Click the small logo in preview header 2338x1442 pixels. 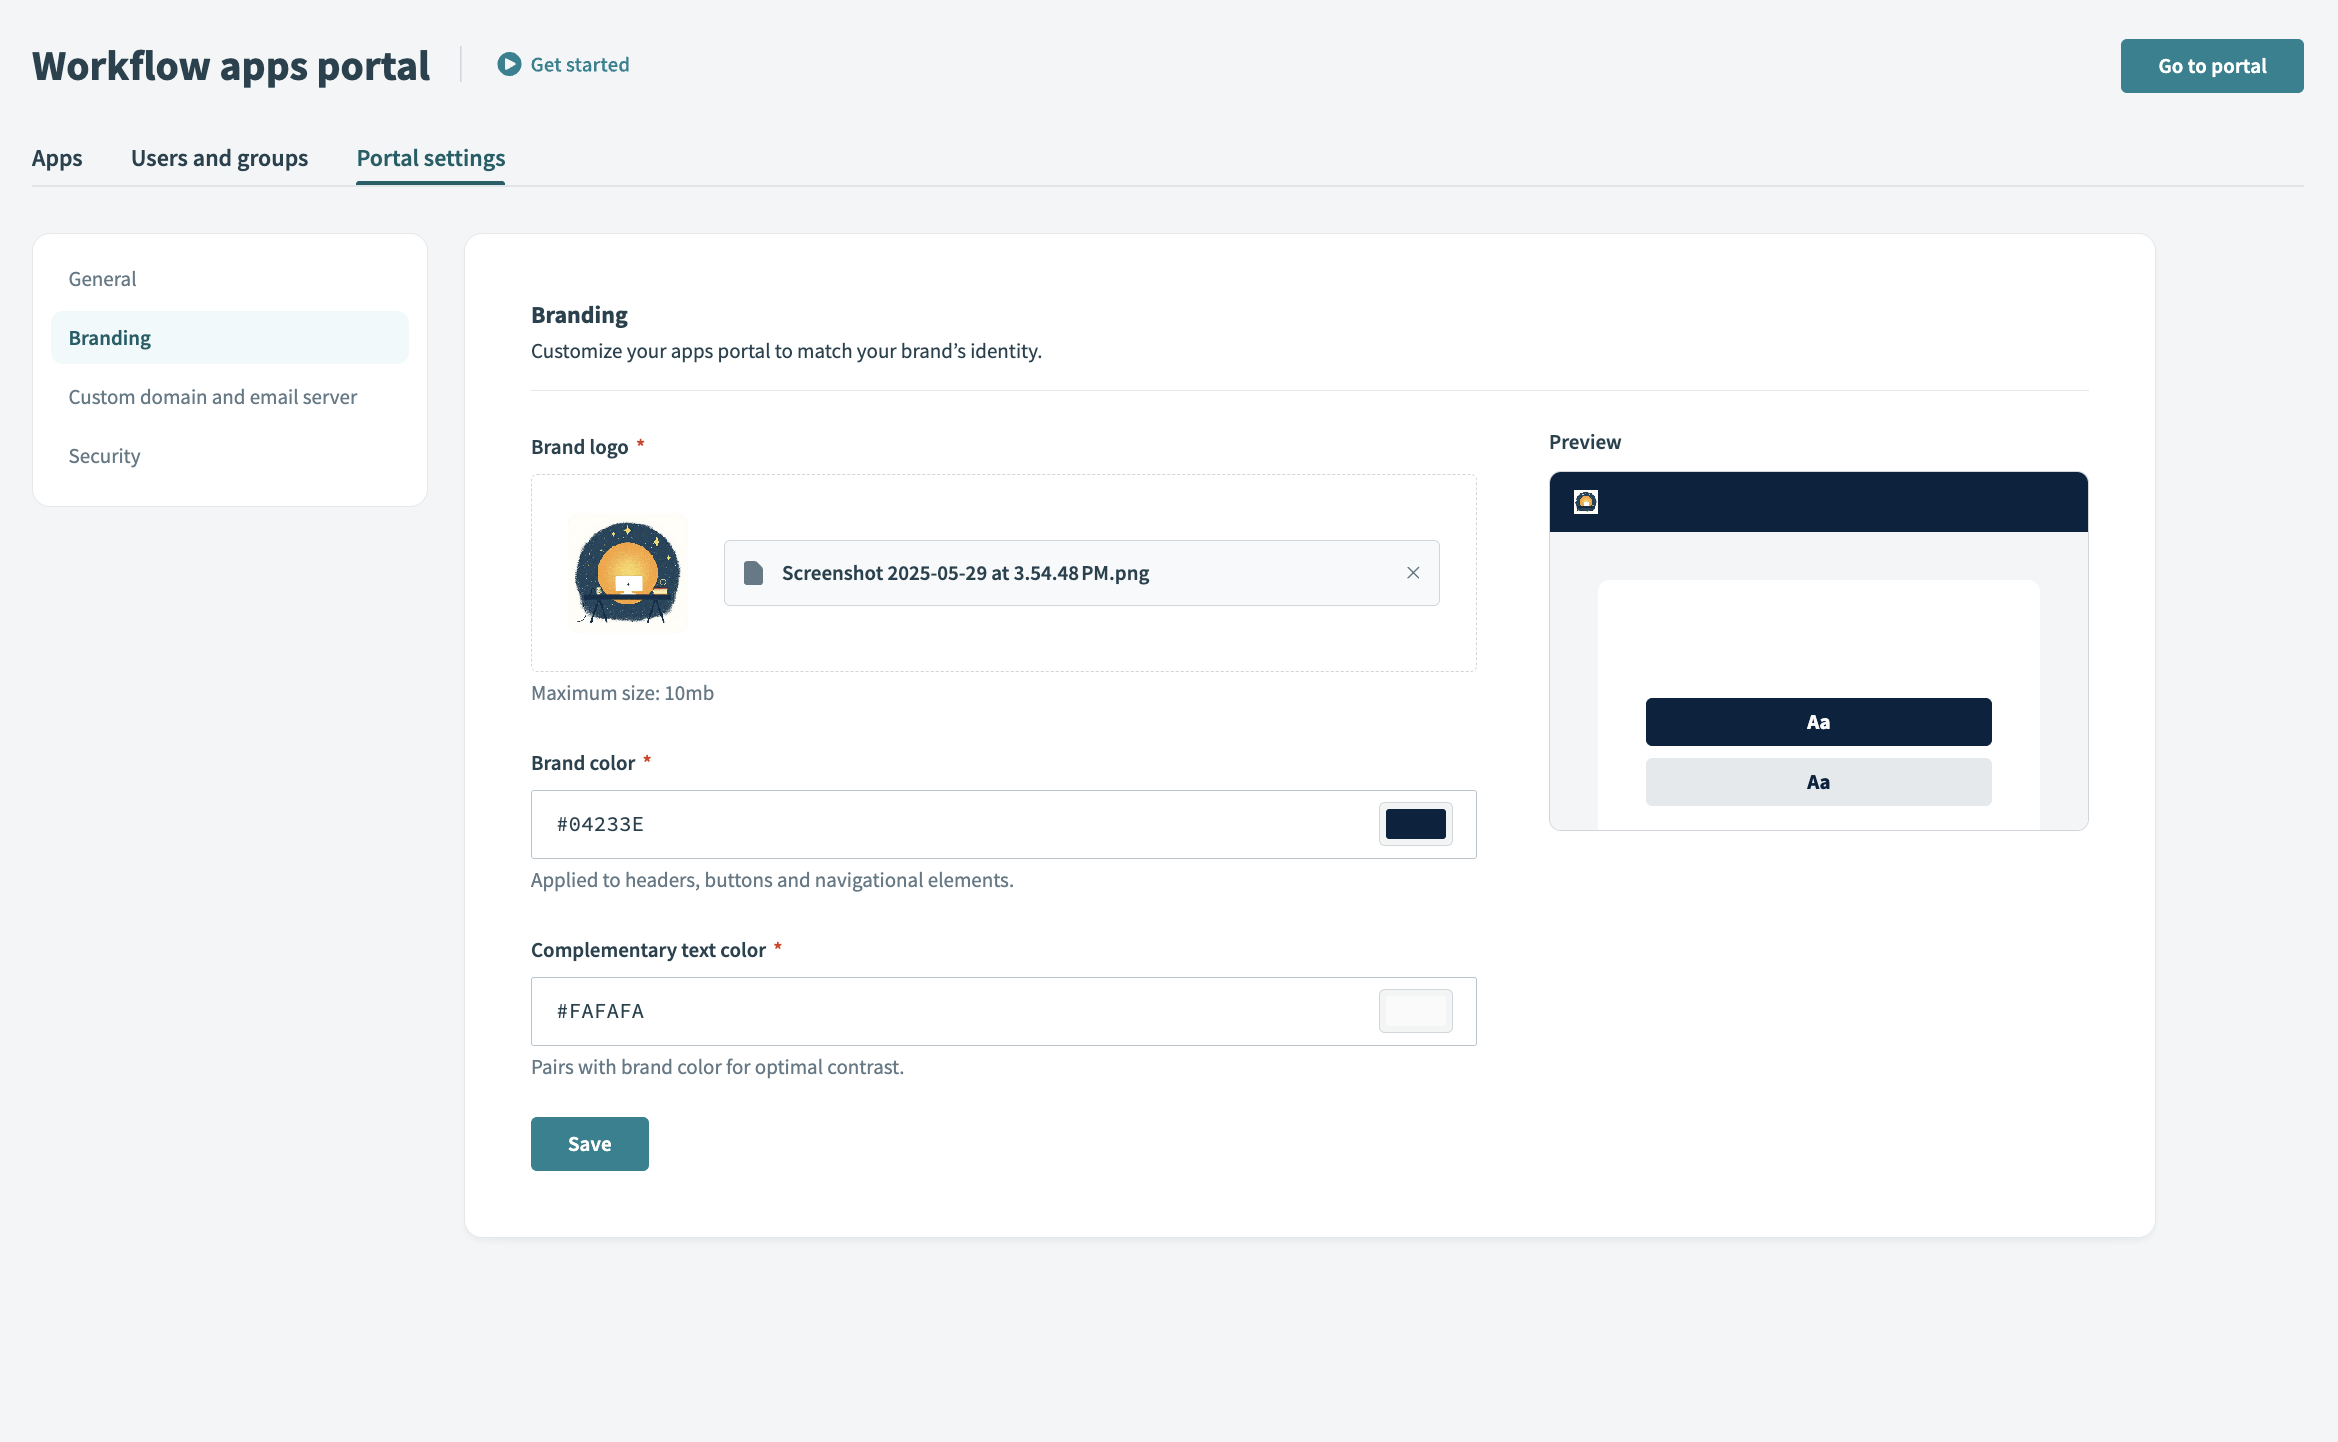click(1586, 502)
